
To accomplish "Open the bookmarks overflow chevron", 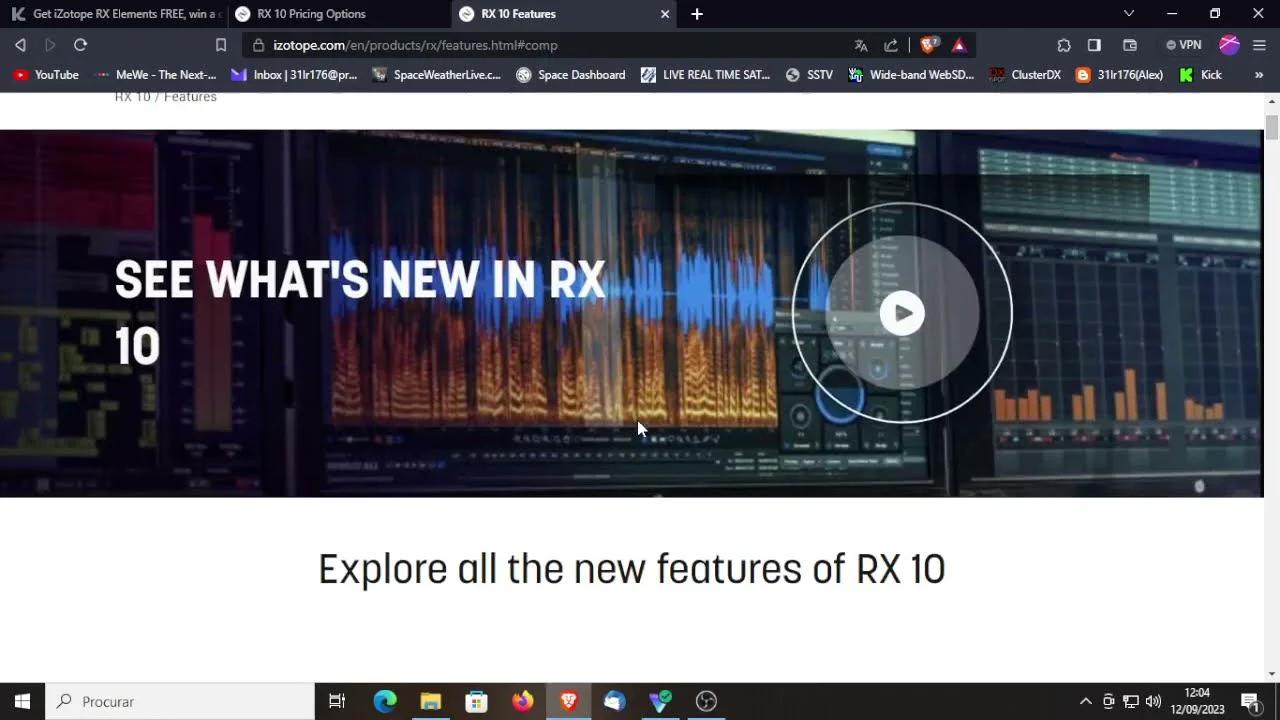I will [1259, 74].
